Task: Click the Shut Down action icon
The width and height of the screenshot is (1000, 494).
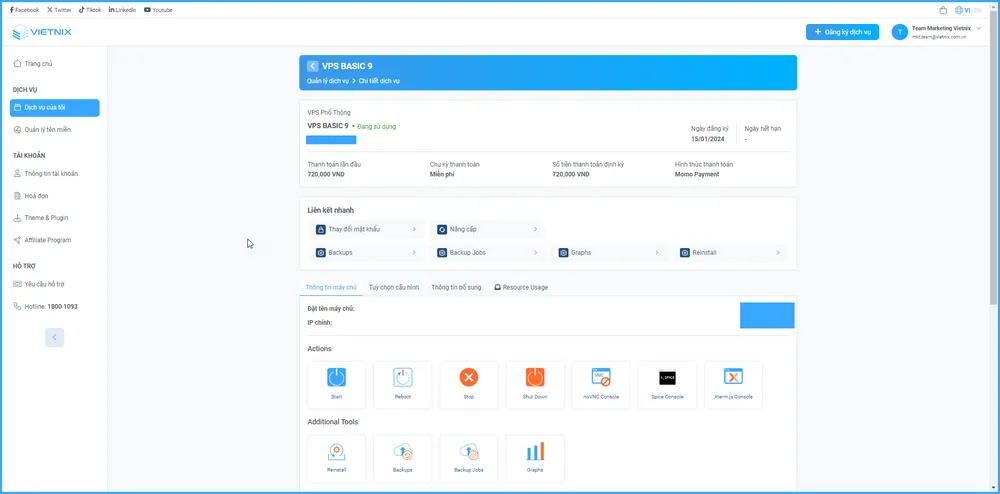Action: (535, 377)
